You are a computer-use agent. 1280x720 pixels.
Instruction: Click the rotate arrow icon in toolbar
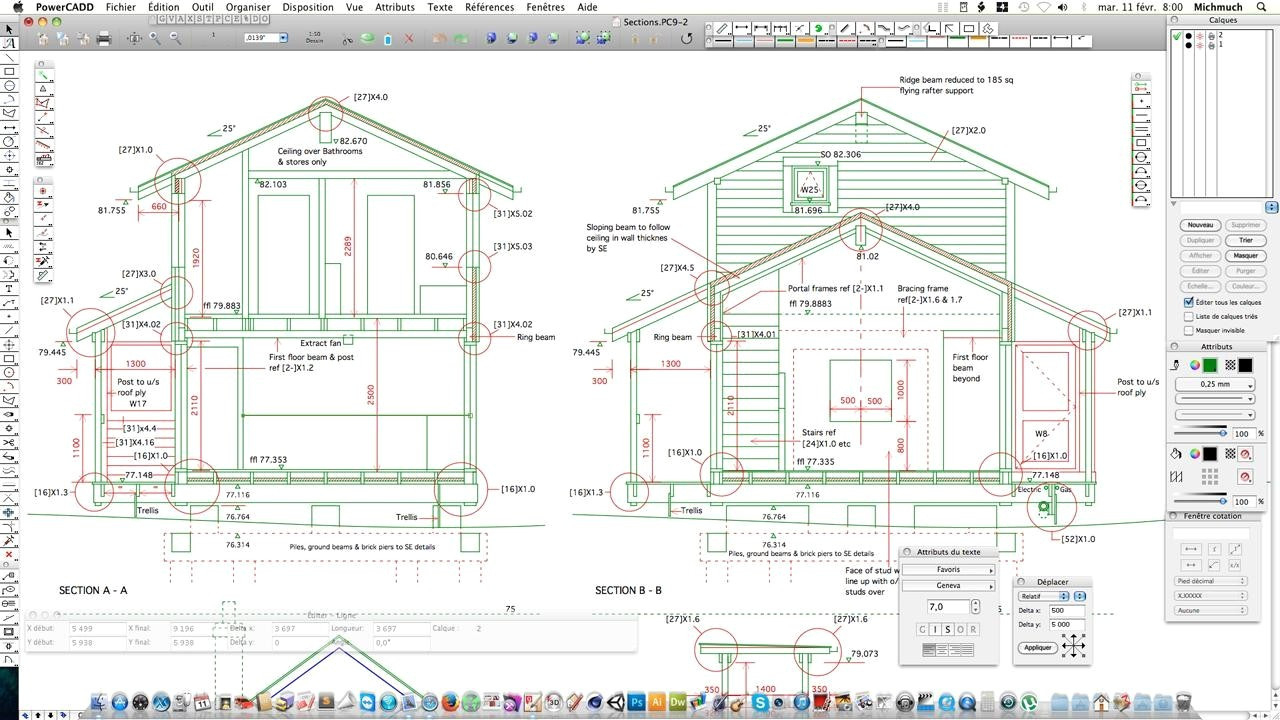tap(686, 39)
